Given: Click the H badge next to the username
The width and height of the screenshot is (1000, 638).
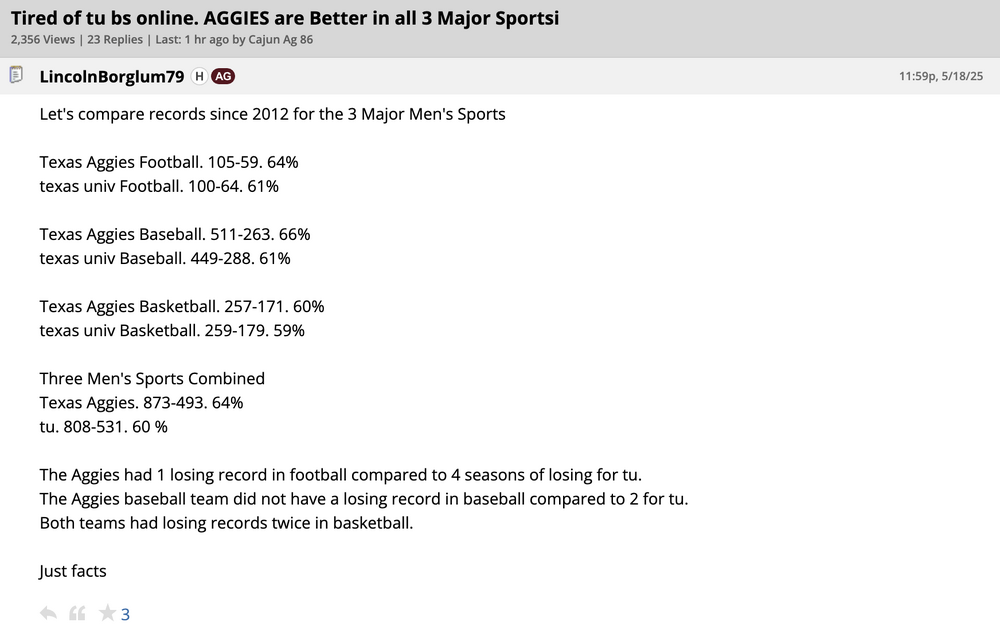Looking at the screenshot, I should coord(199,76).
